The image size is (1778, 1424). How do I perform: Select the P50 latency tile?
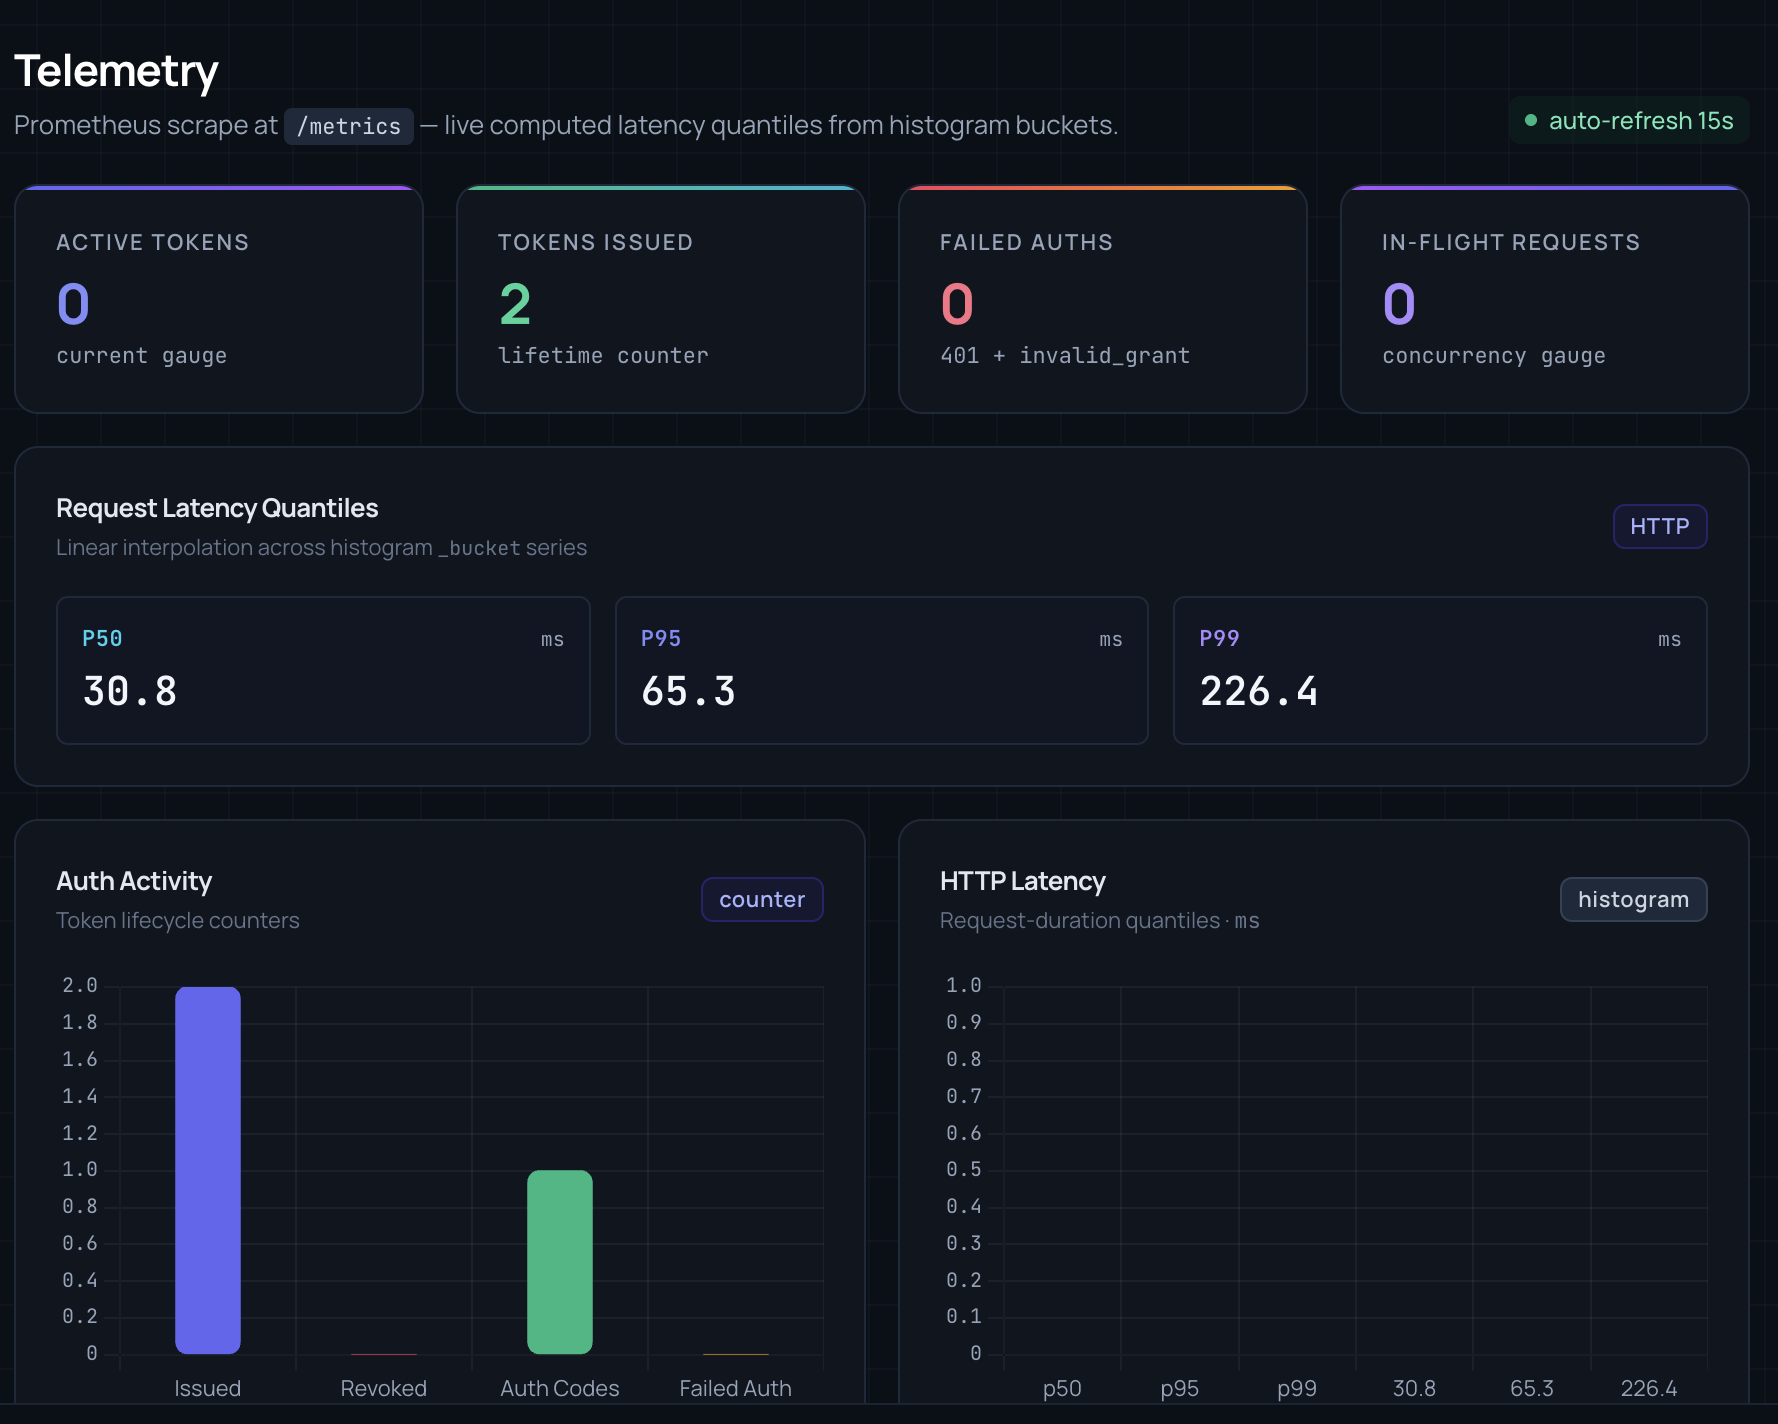click(x=323, y=670)
